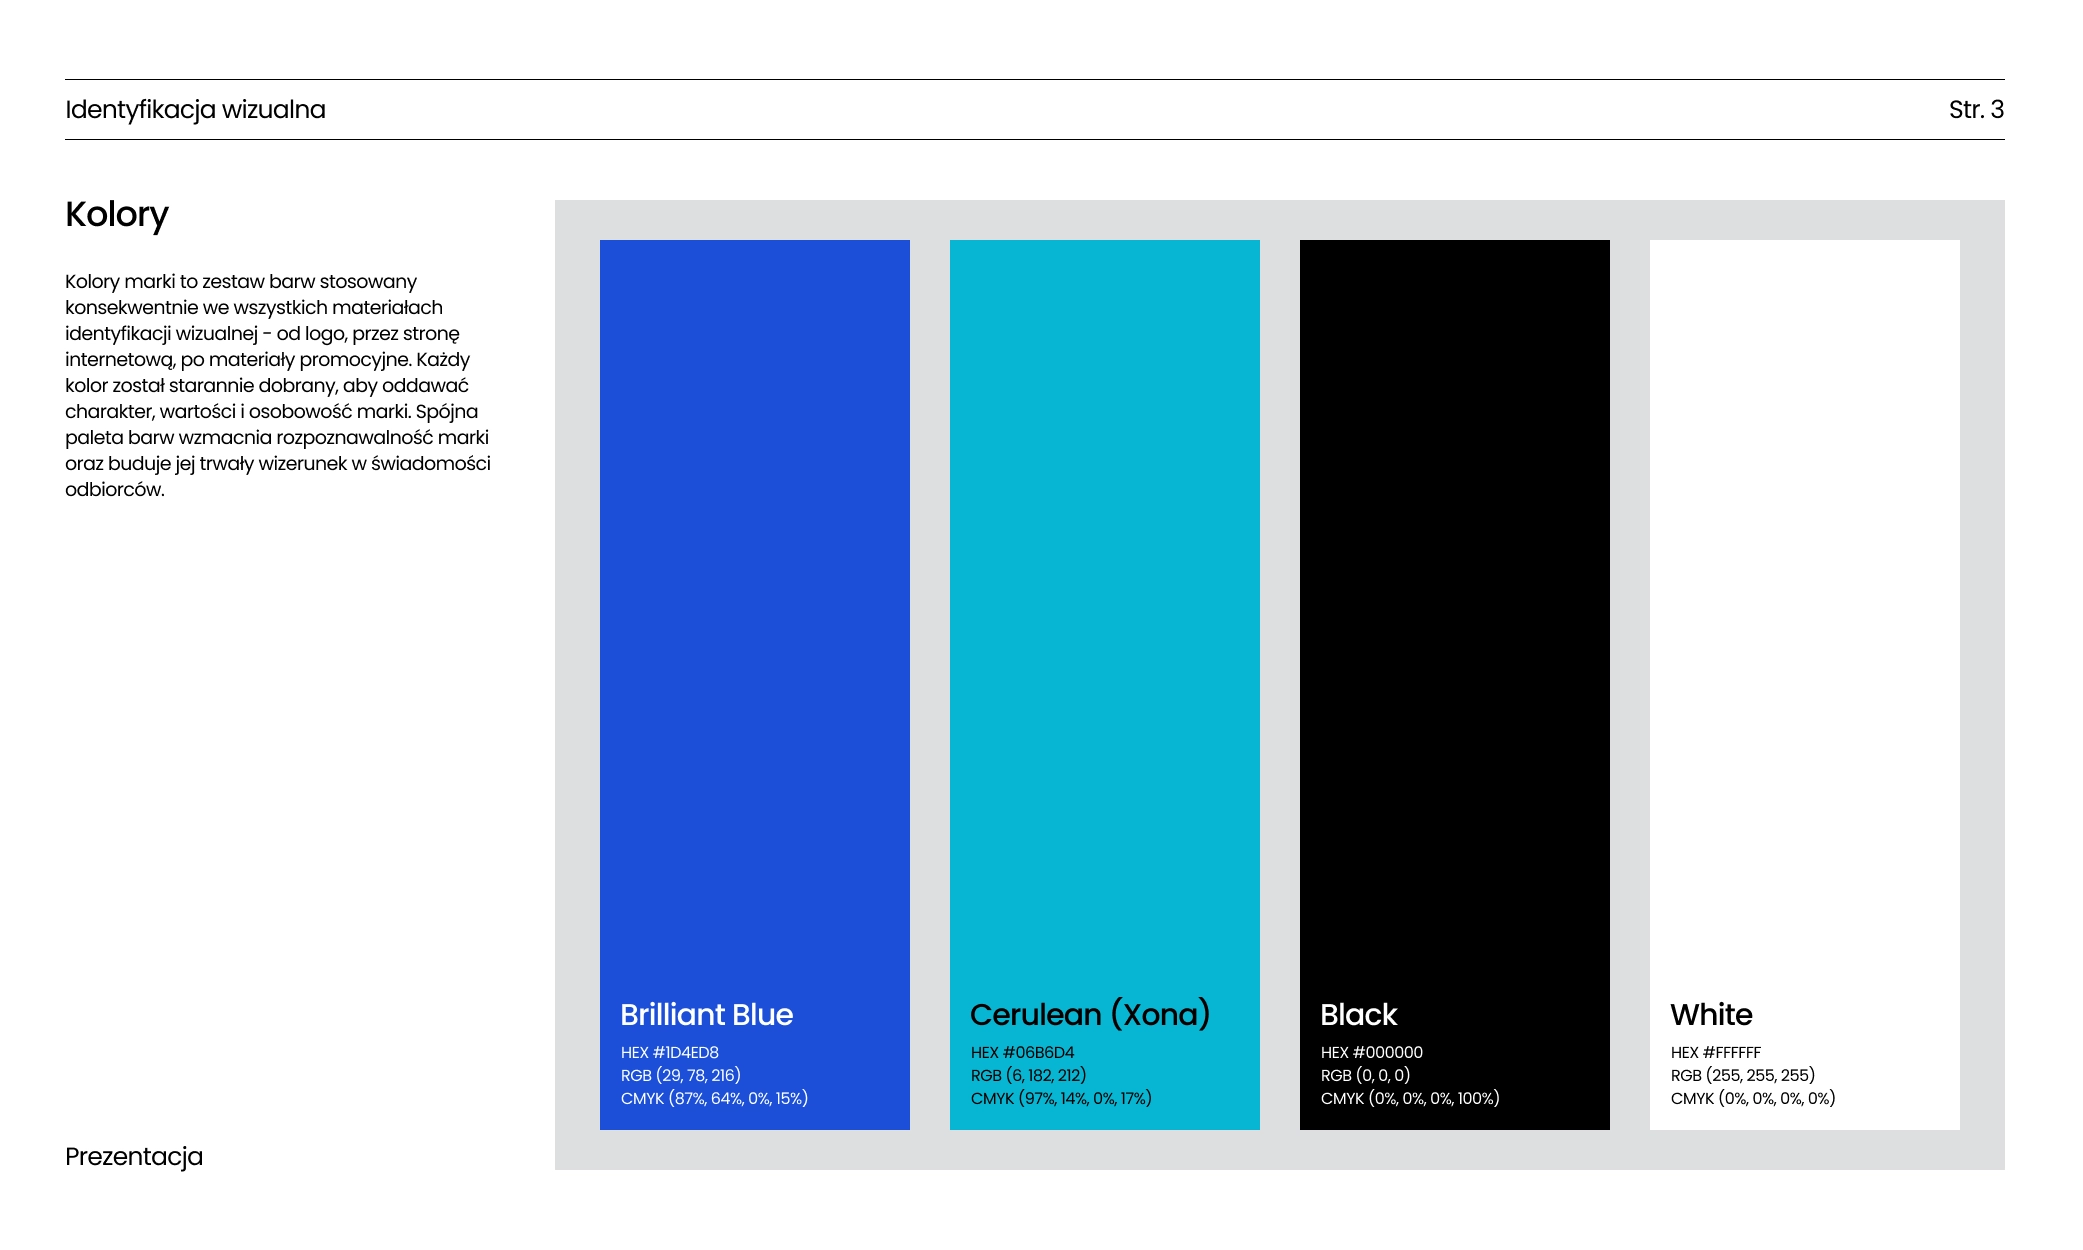Click the Black swatch title text

1358,1015
